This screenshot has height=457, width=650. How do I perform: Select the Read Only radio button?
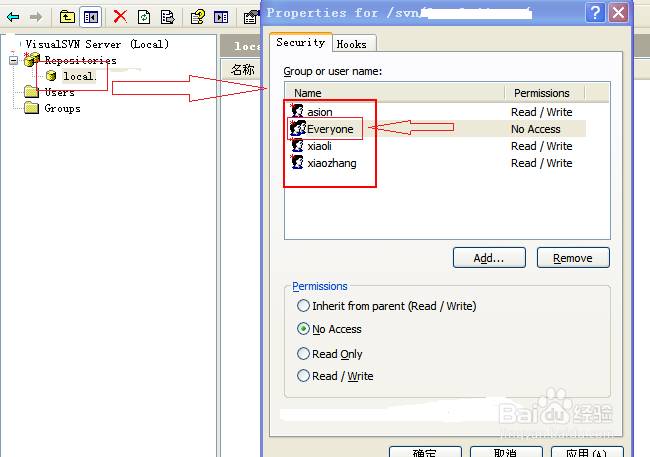(x=303, y=354)
